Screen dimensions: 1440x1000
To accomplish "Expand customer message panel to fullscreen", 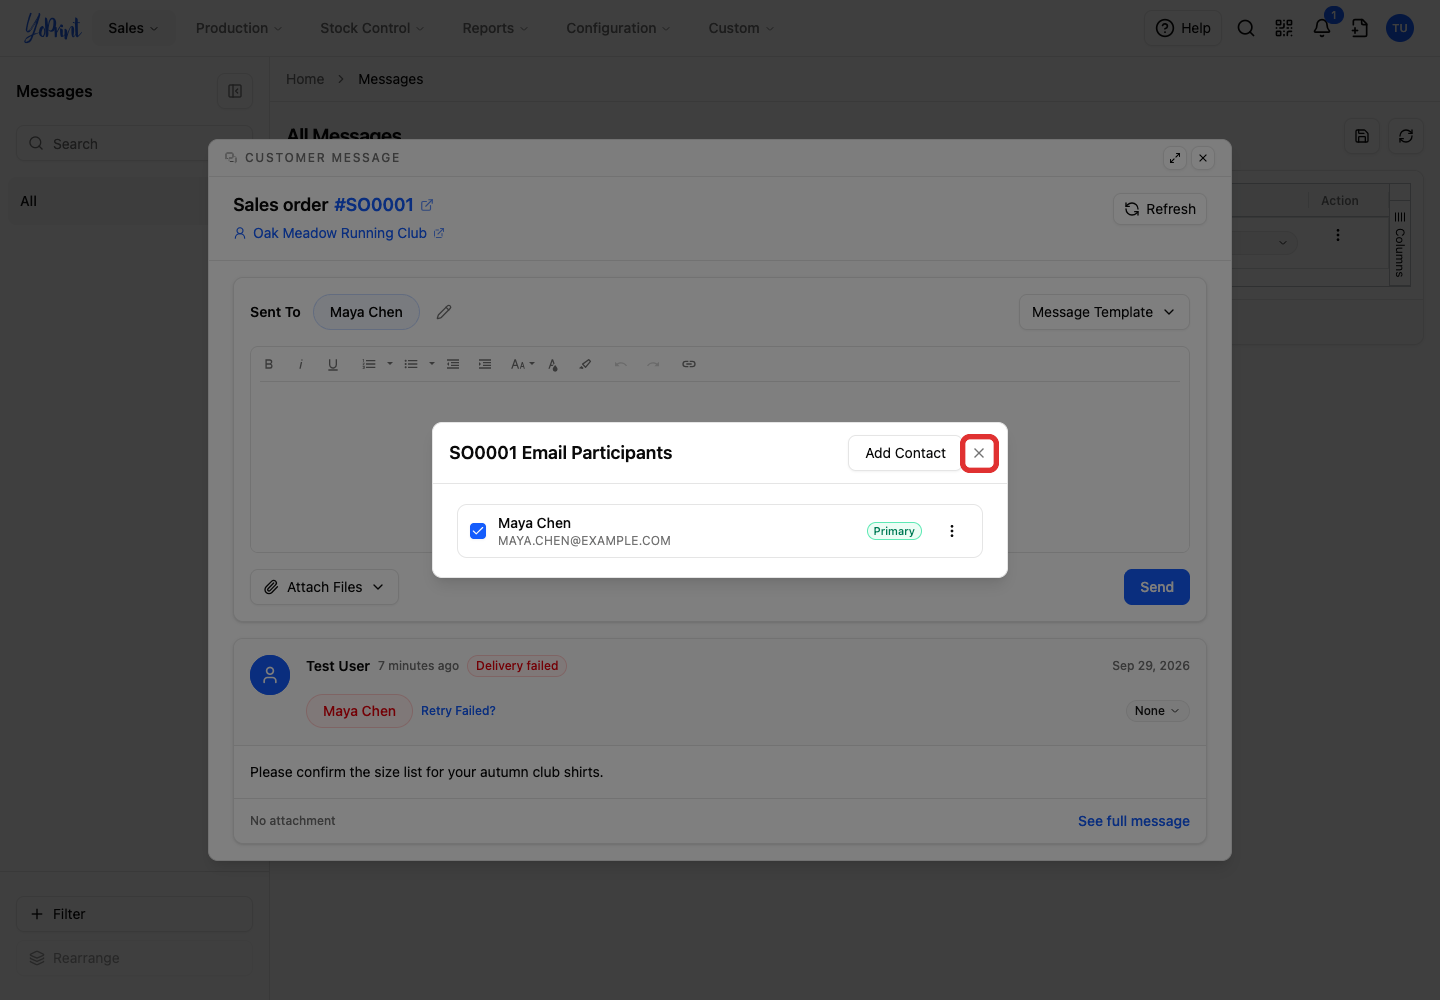I will click(x=1175, y=158).
